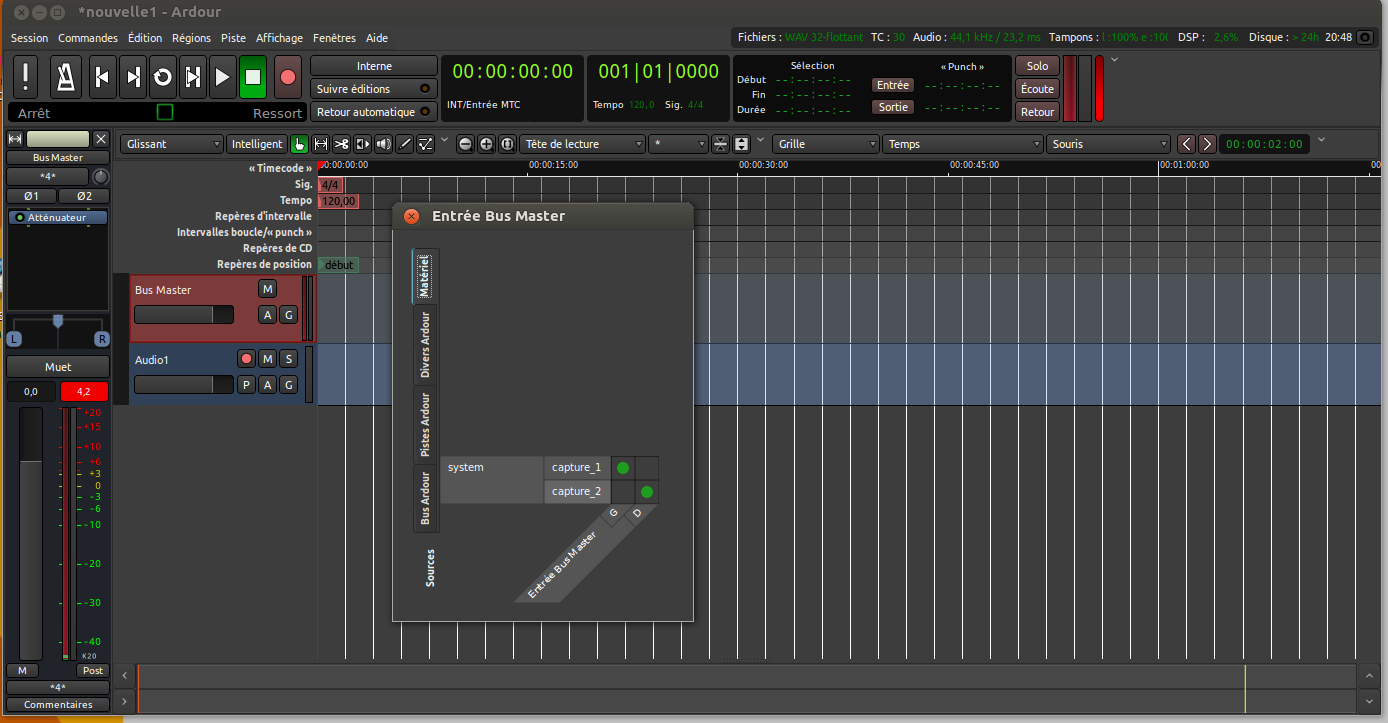1388x723 pixels.
Task: Choose the audition speaker tool
Action: click(x=384, y=144)
